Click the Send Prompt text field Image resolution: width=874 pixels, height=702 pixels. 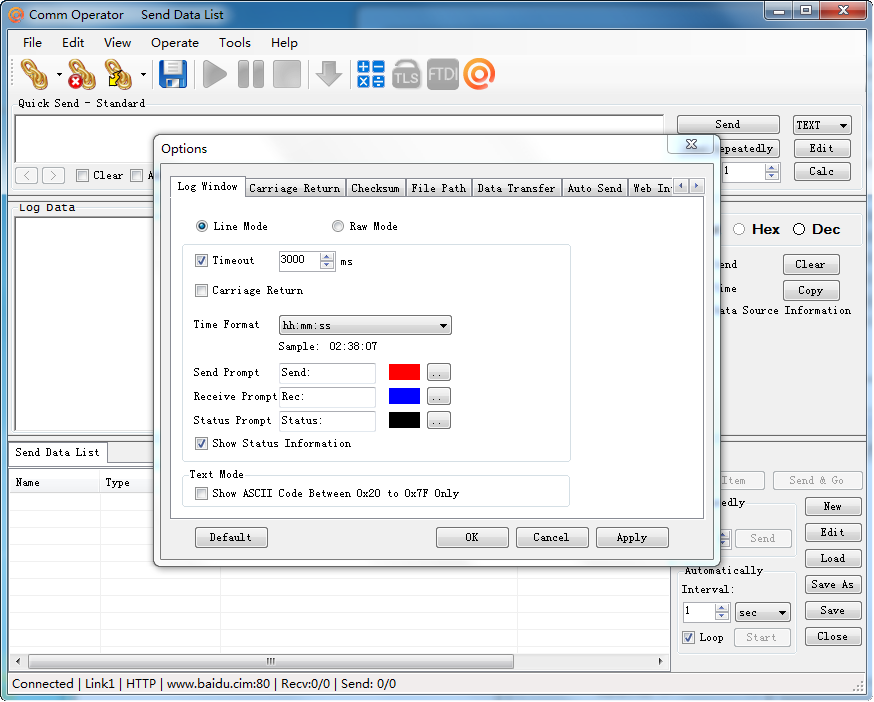click(x=327, y=372)
